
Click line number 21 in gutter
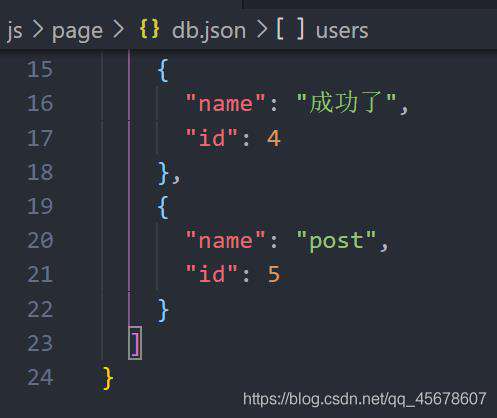pos(40,274)
